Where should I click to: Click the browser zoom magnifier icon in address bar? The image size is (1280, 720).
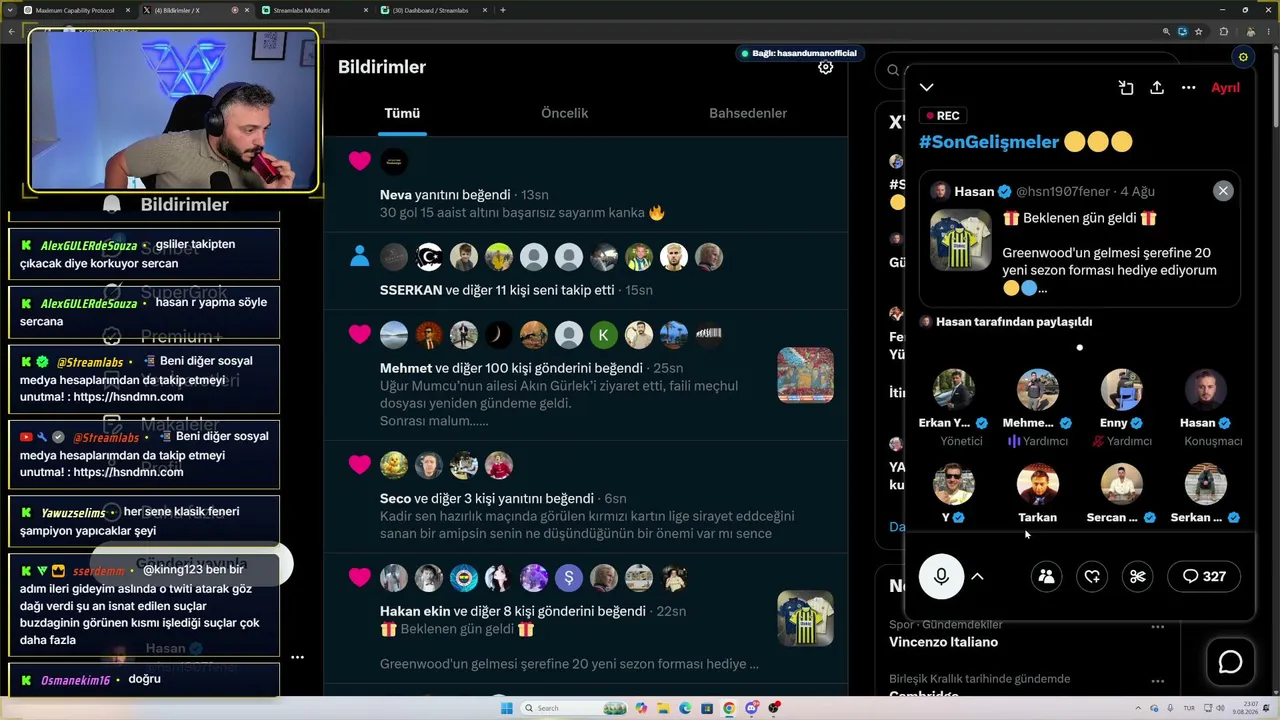click(1165, 31)
